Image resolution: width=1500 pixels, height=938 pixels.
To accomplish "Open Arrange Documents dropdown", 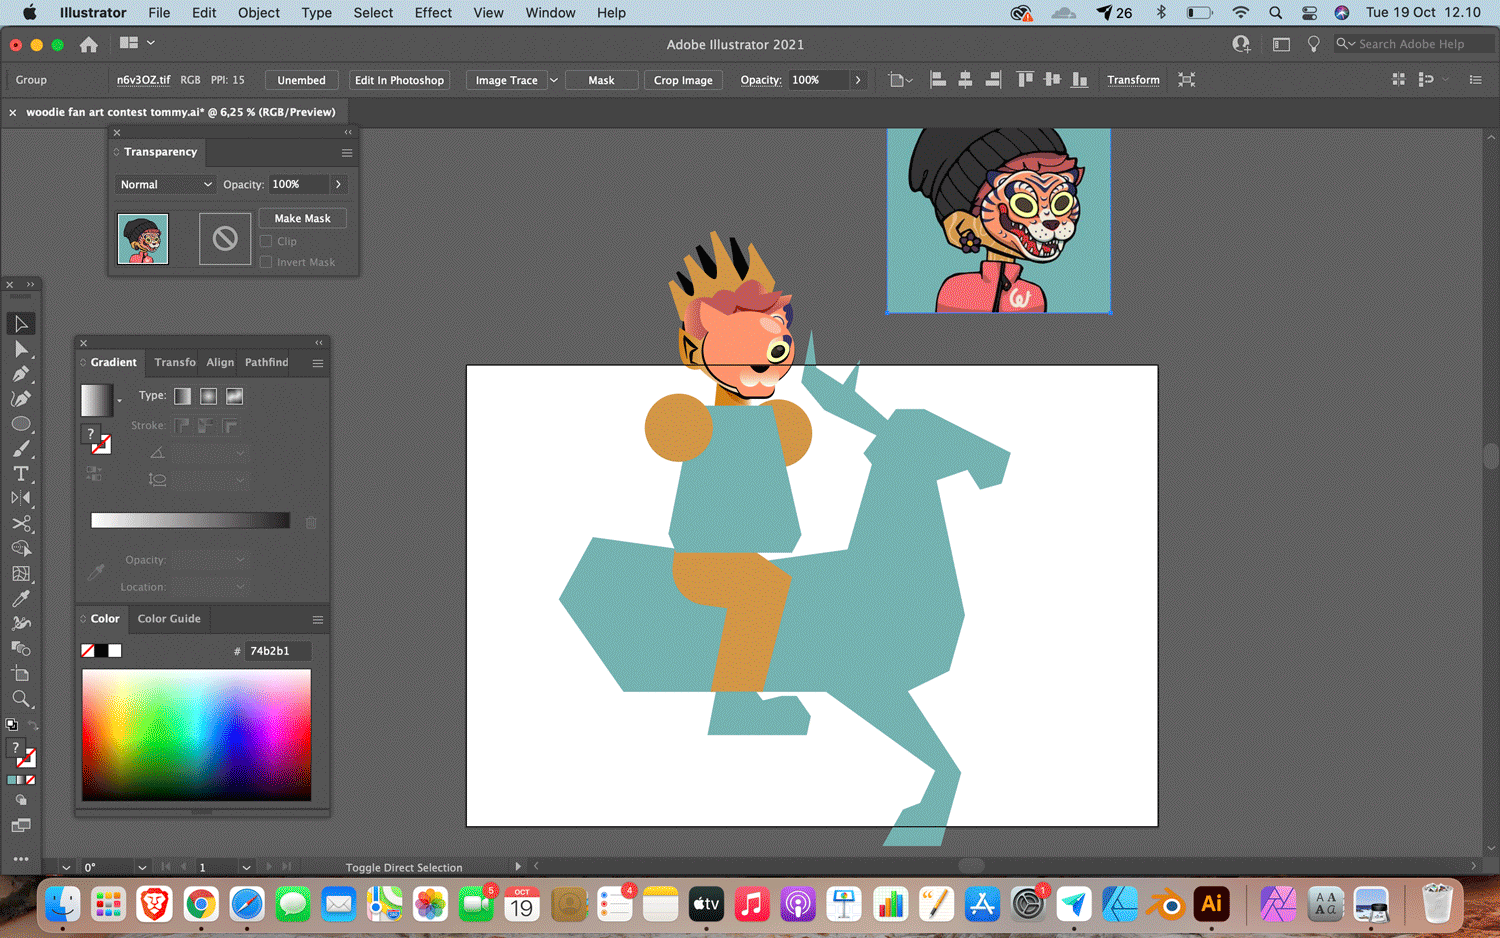I will [x=137, y=43].
